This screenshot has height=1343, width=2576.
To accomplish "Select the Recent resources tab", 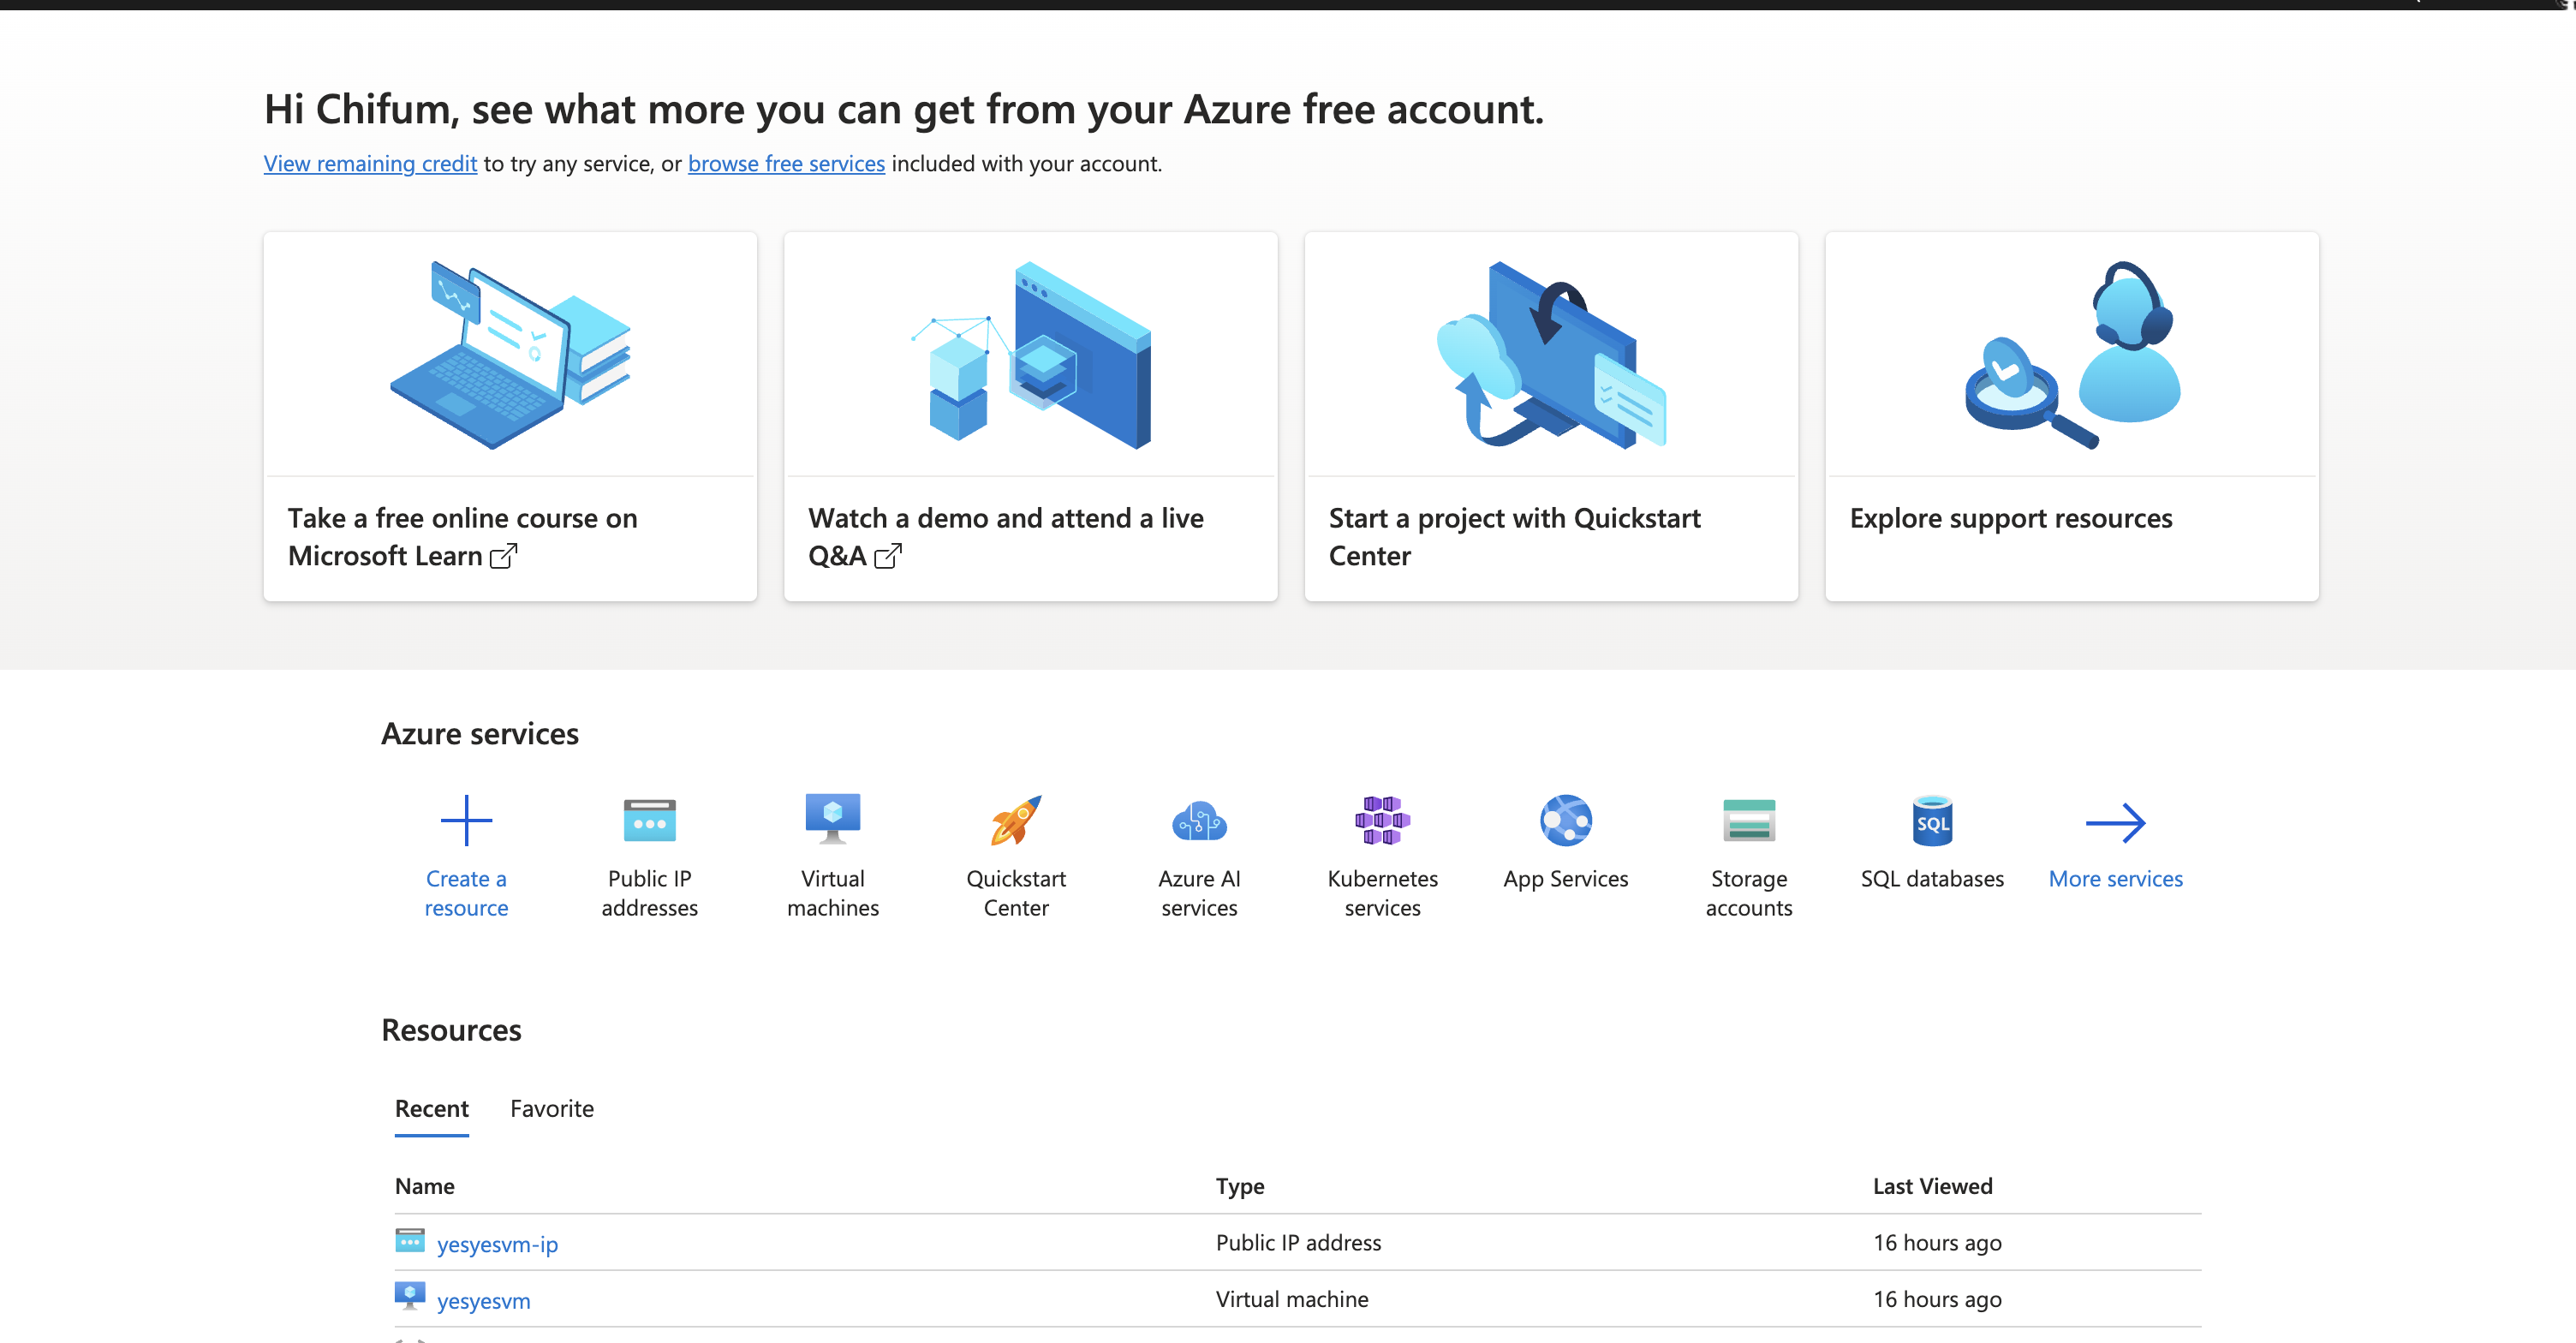I will pyautogui.click(x=431, y=1108).
